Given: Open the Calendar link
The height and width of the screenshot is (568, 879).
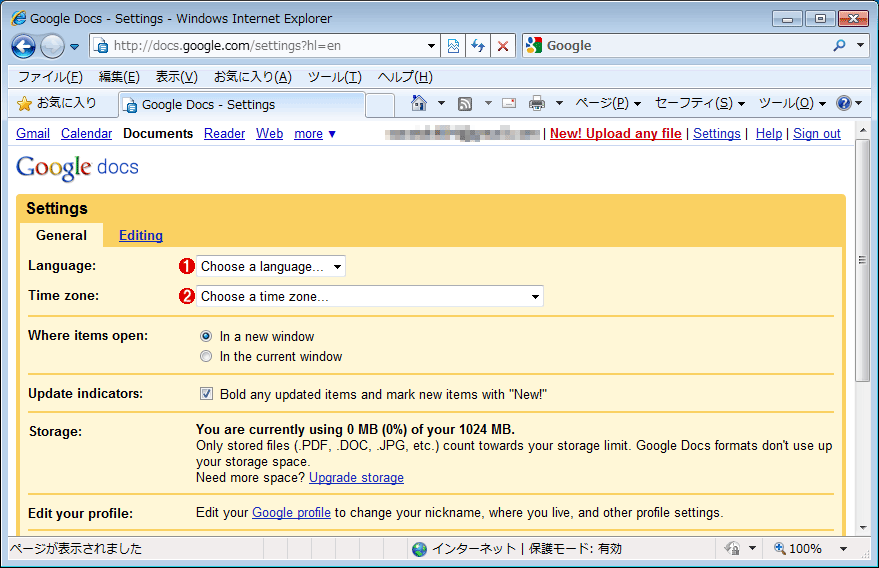Looking at the screenshot, I should pyautogui.click(x=86, y=133).
